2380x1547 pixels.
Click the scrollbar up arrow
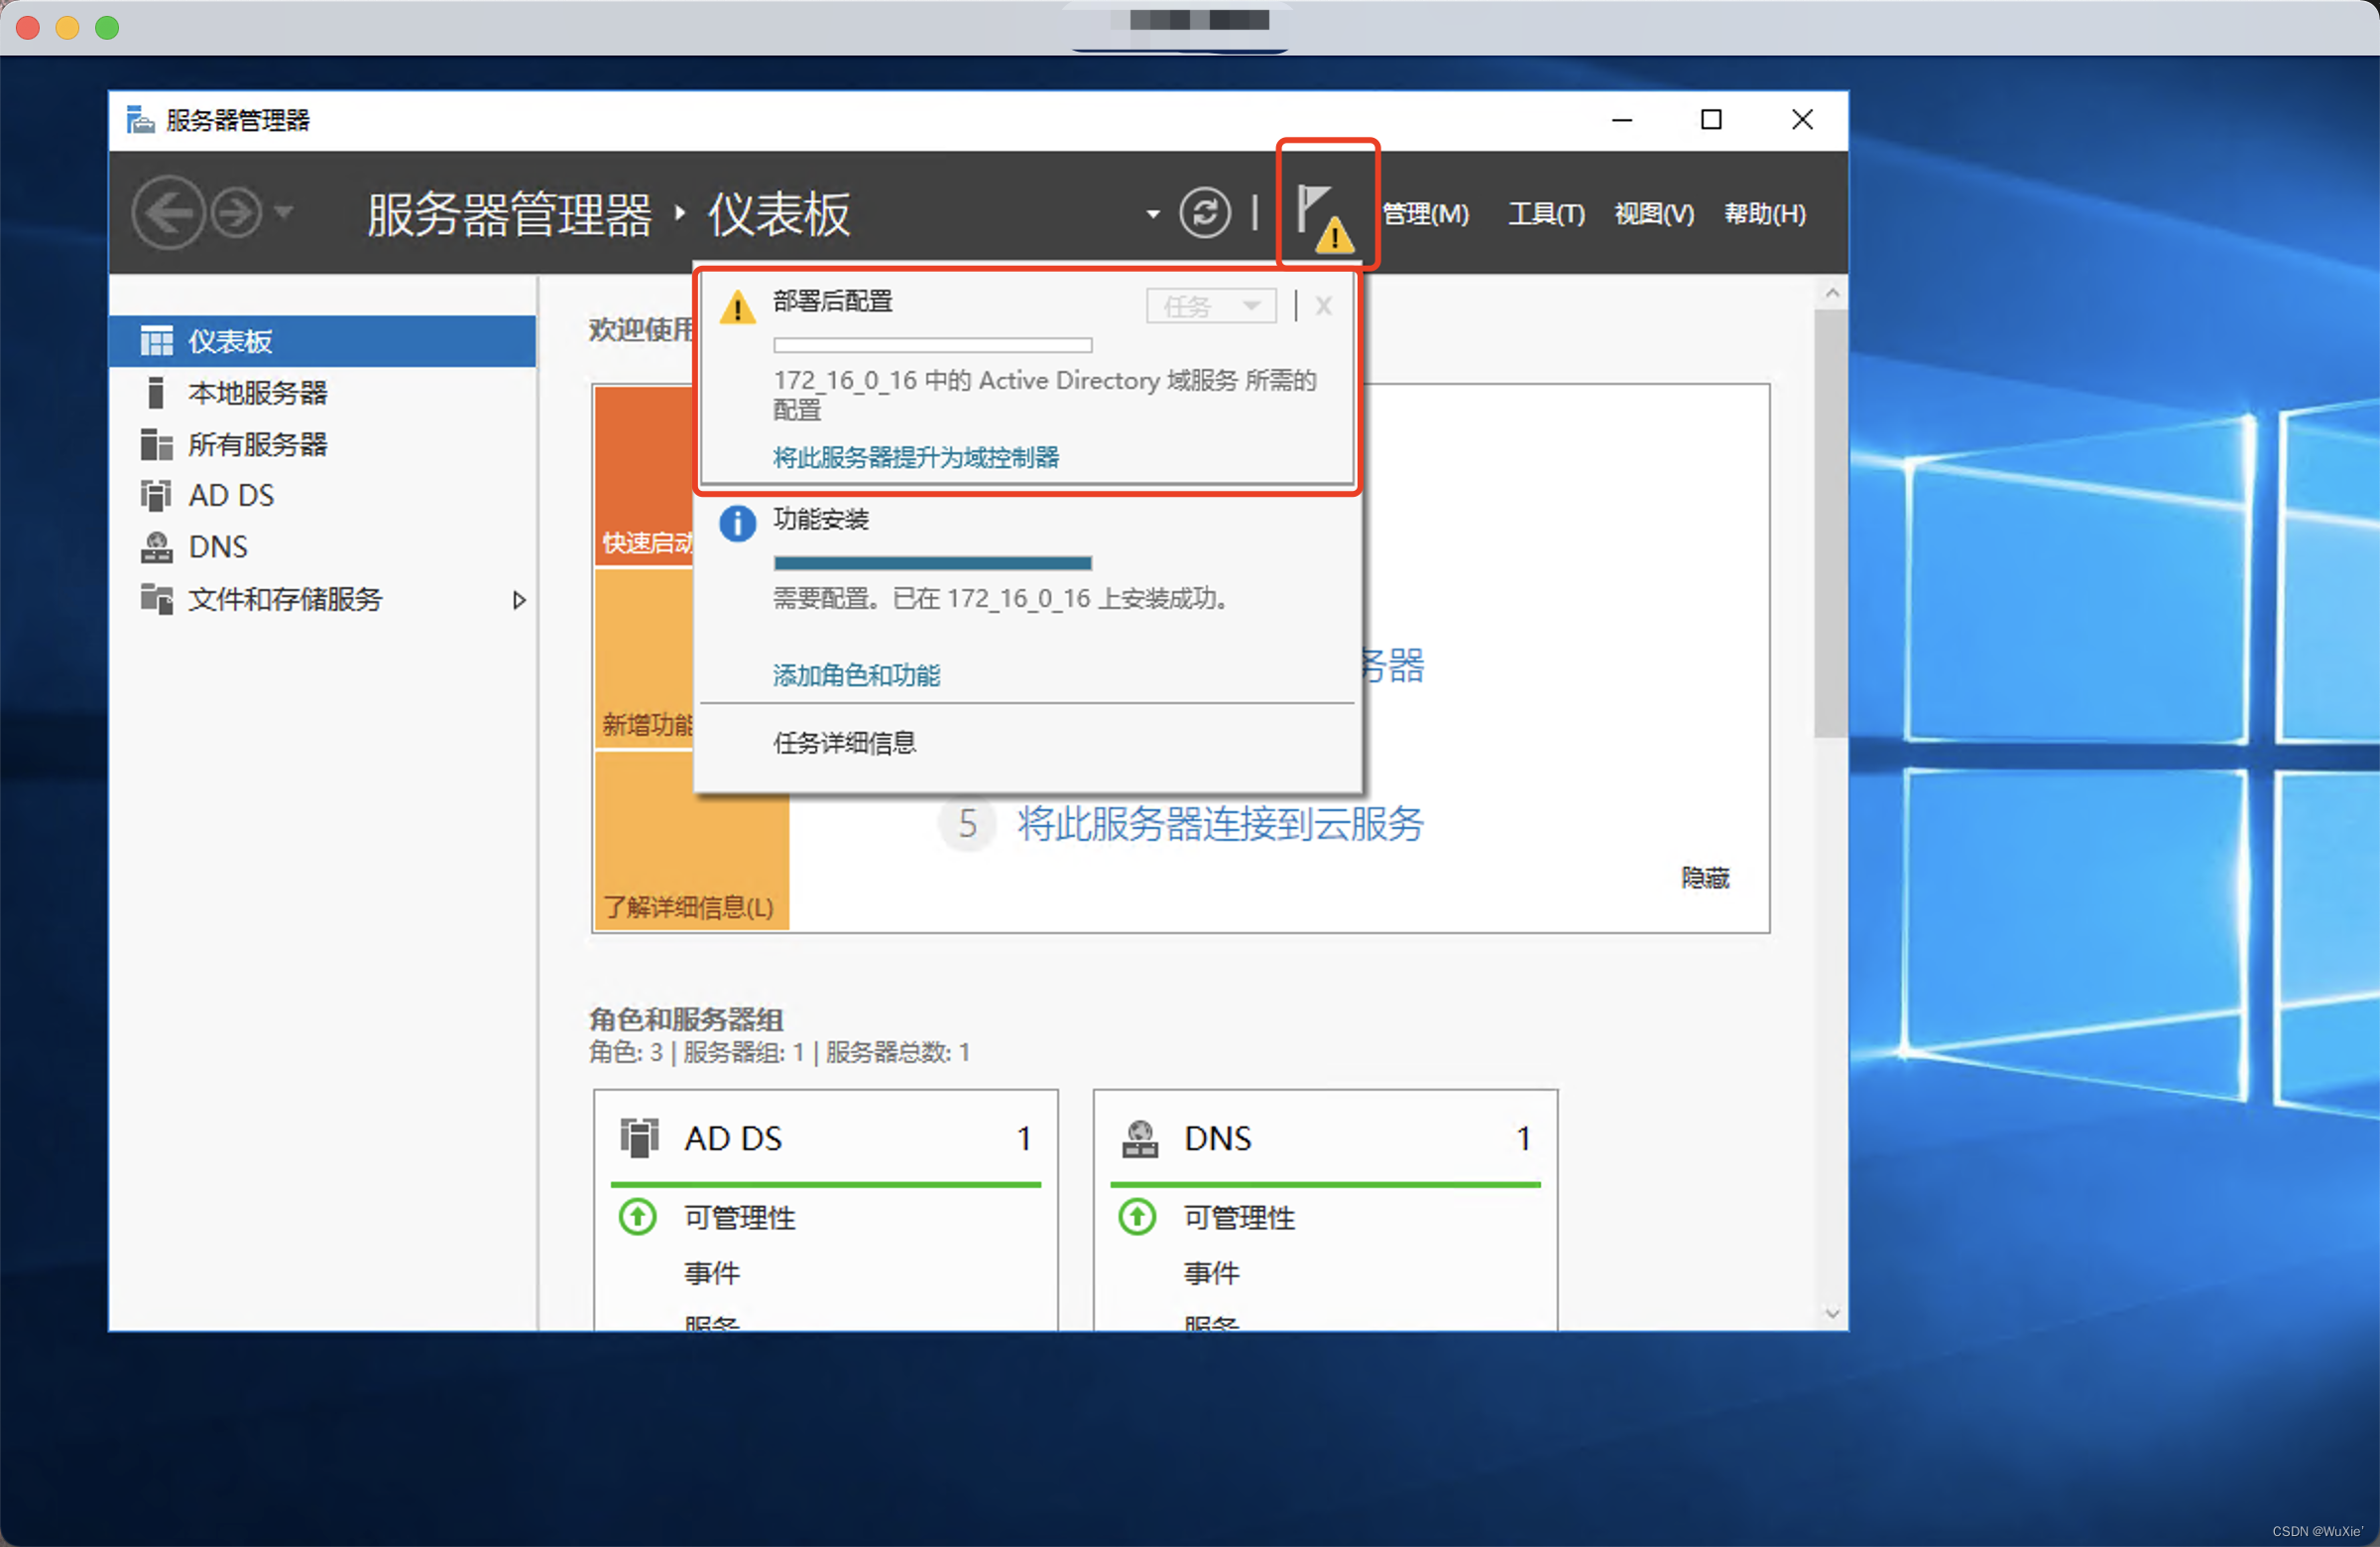point(1831,293)
